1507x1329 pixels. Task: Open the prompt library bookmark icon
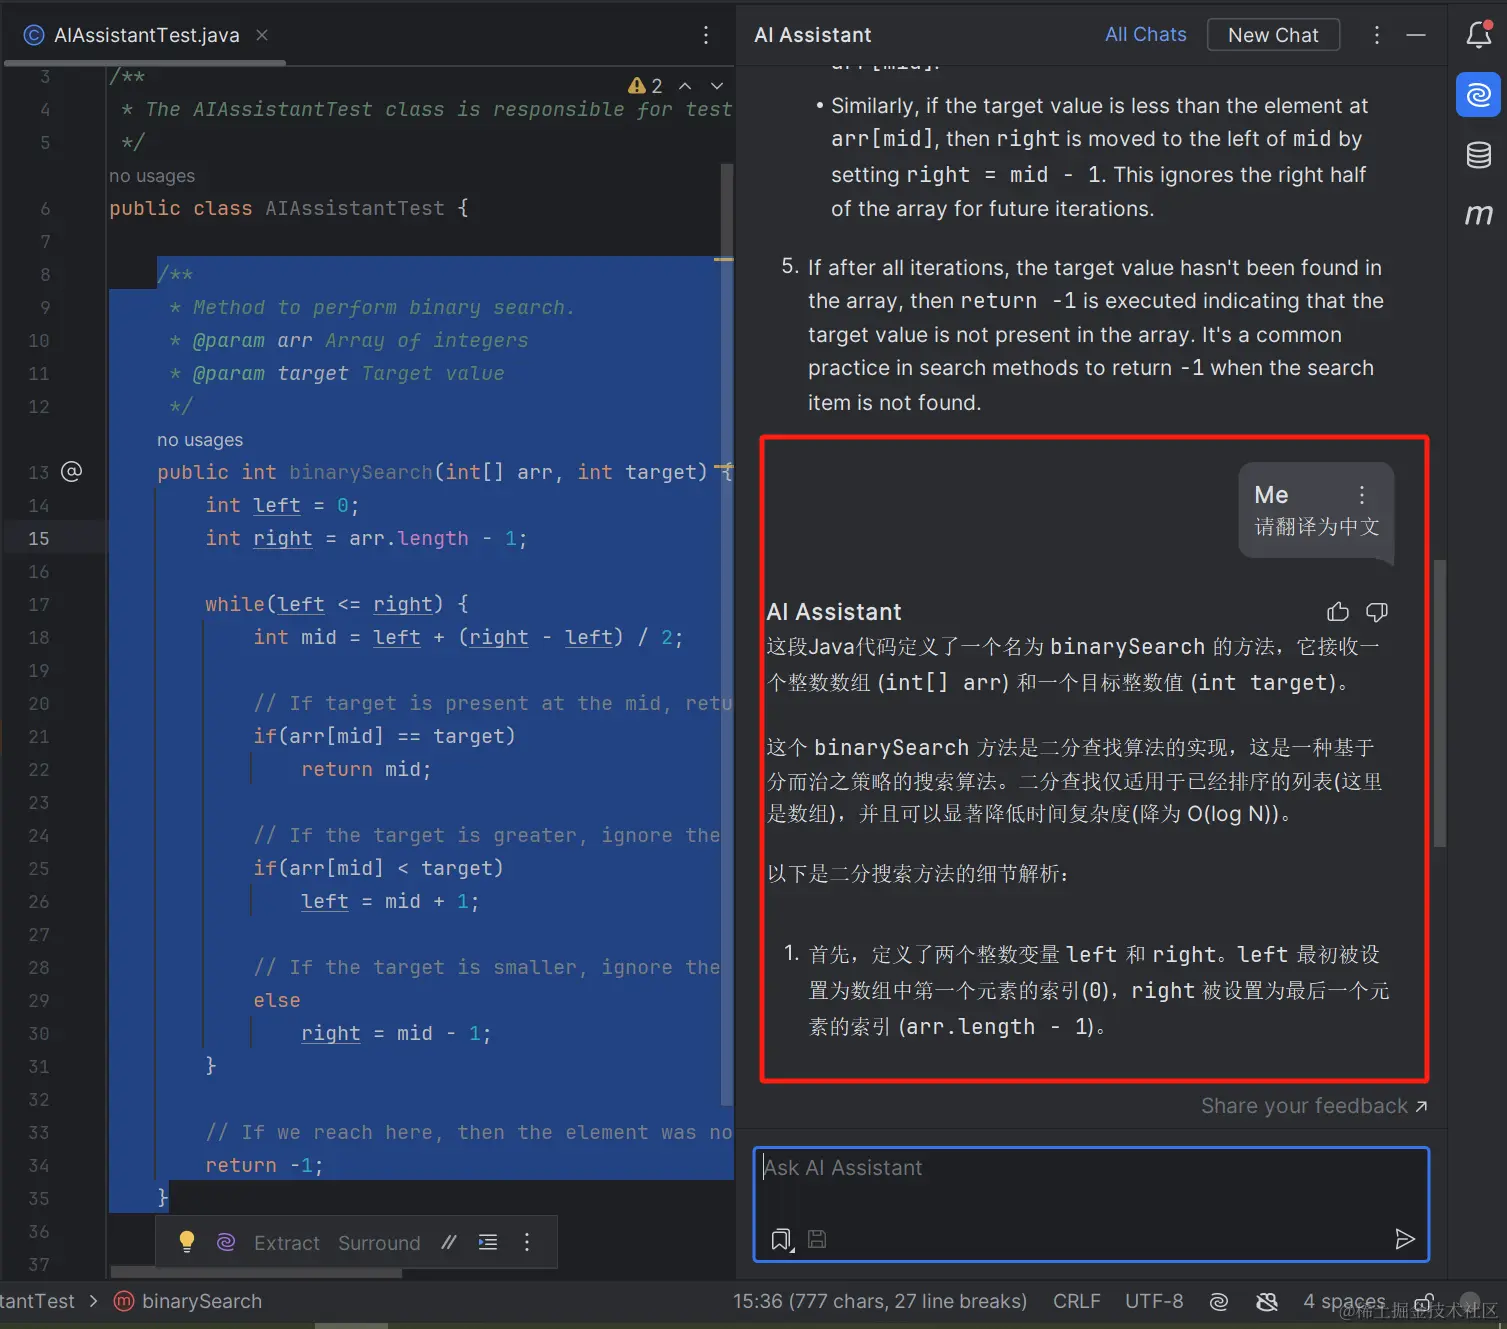coord(781,1239)
